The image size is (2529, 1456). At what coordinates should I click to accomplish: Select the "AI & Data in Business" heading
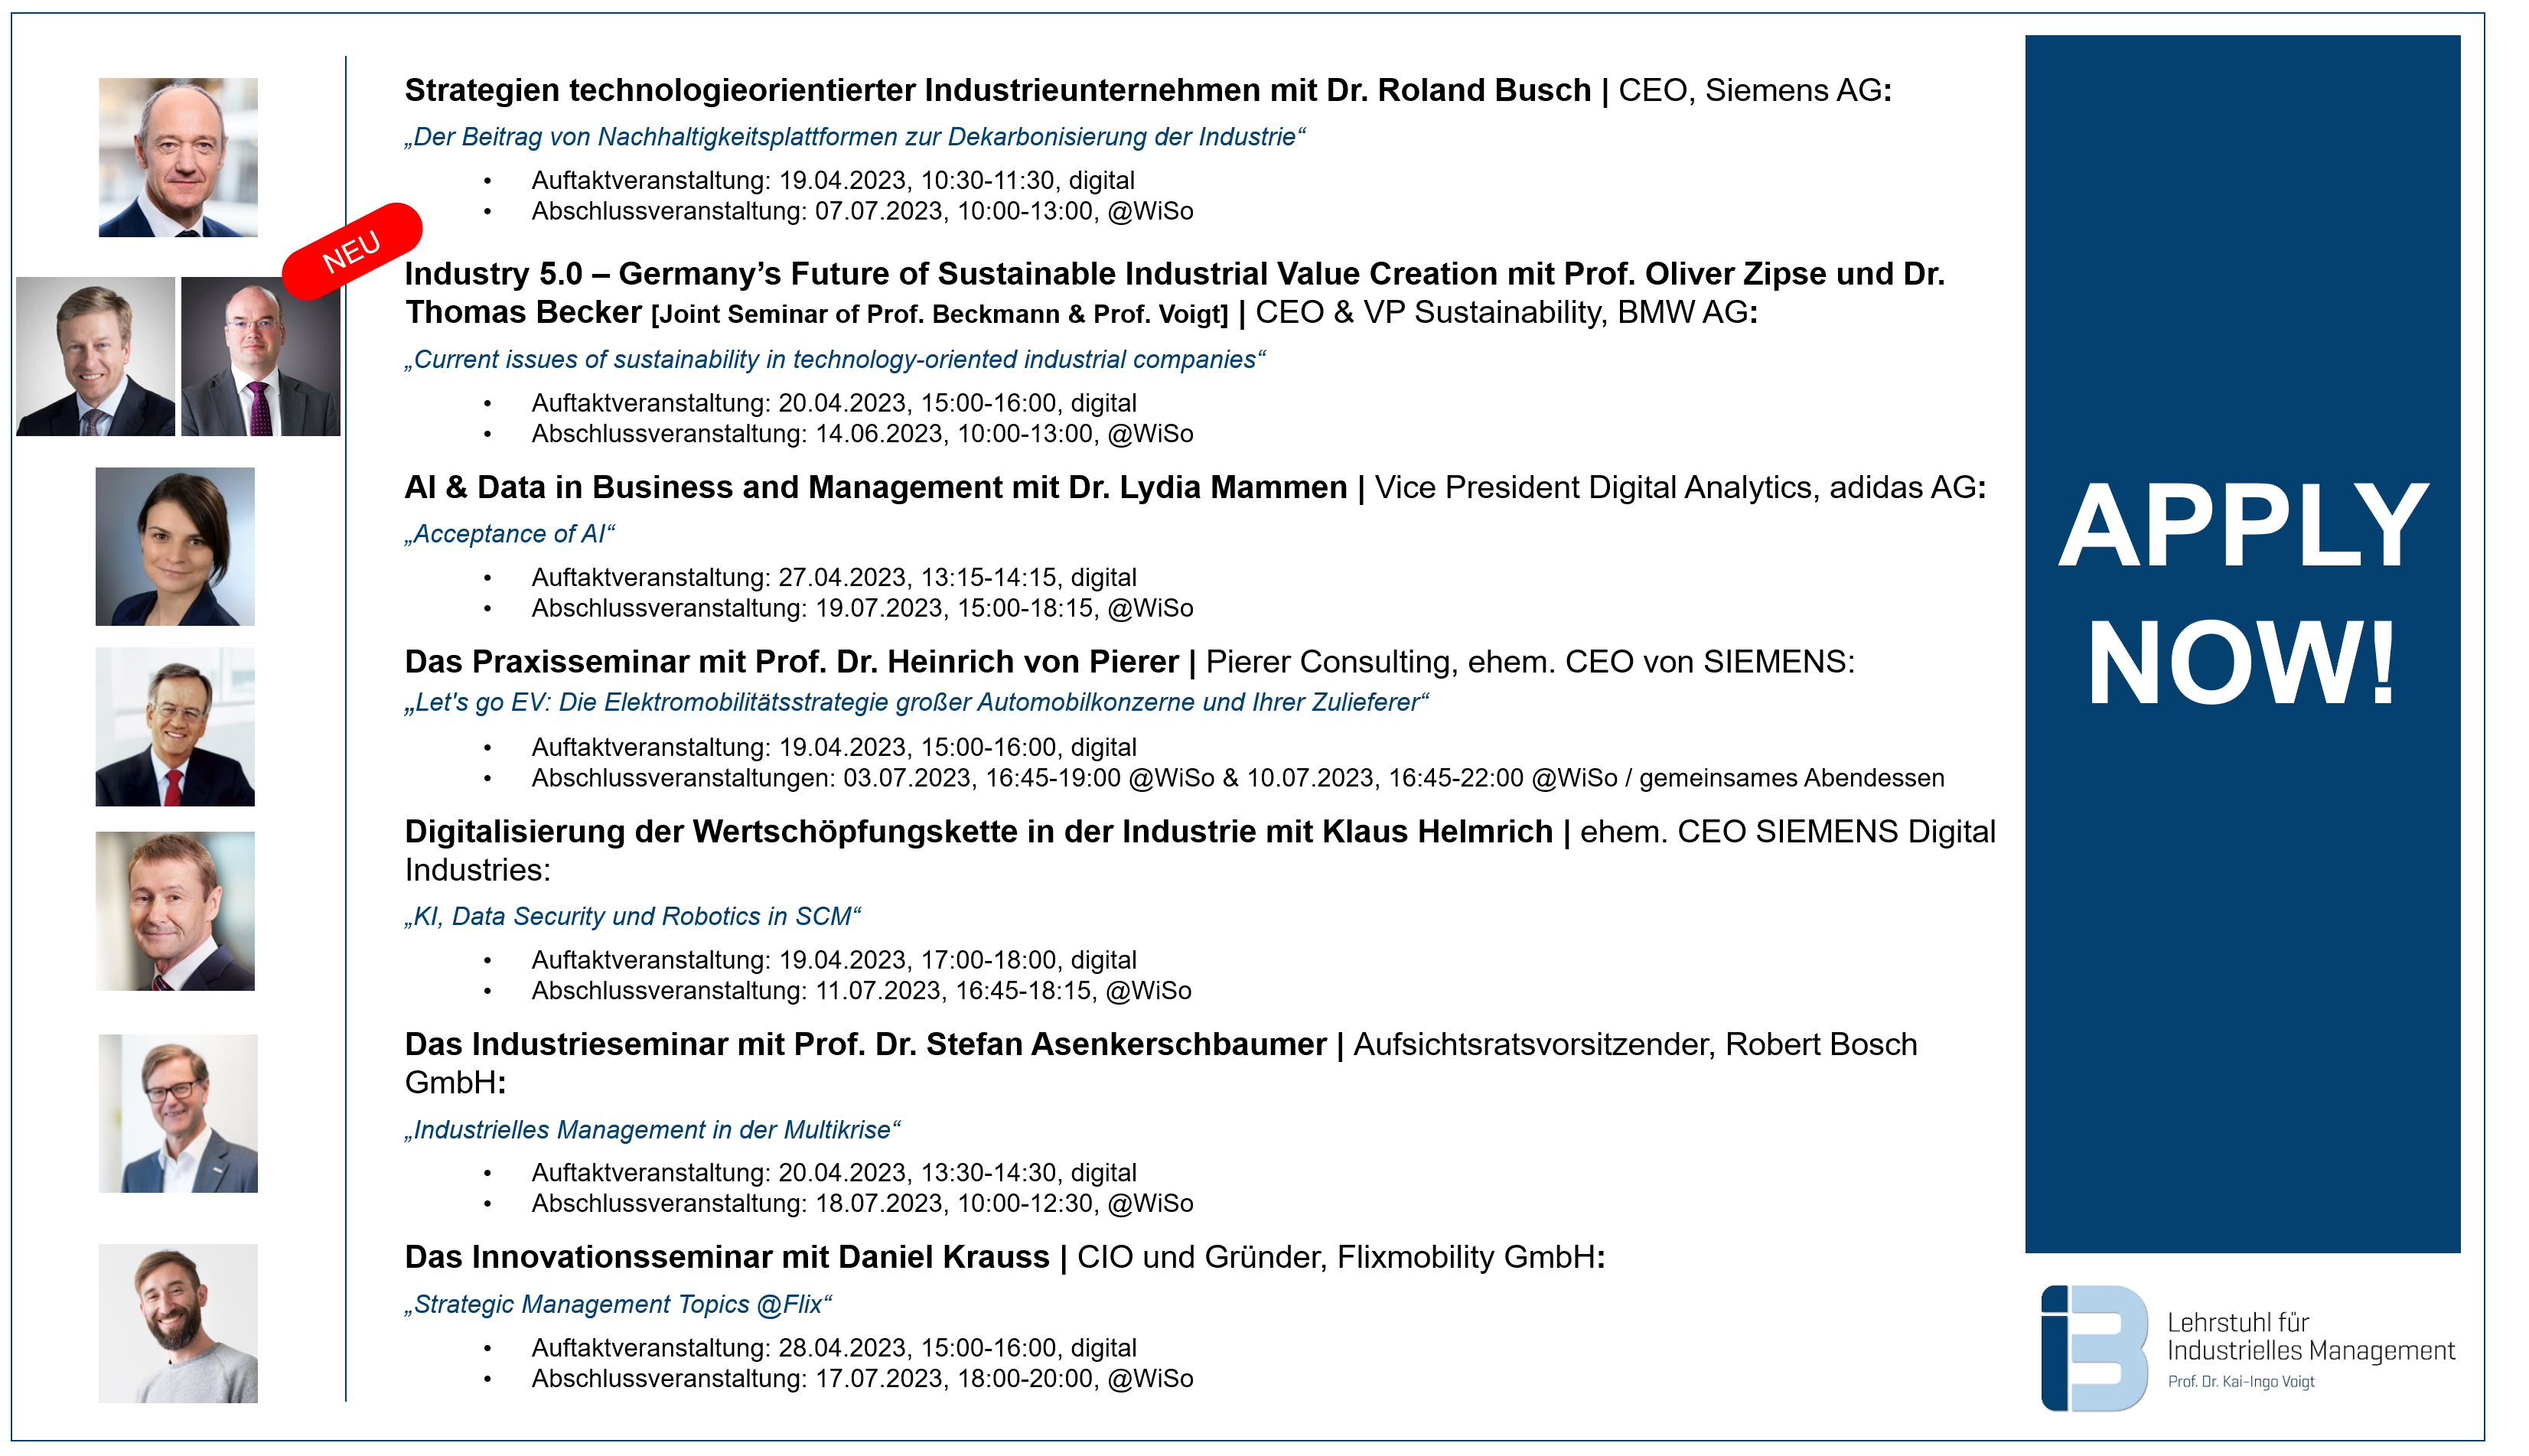(875, 488)
